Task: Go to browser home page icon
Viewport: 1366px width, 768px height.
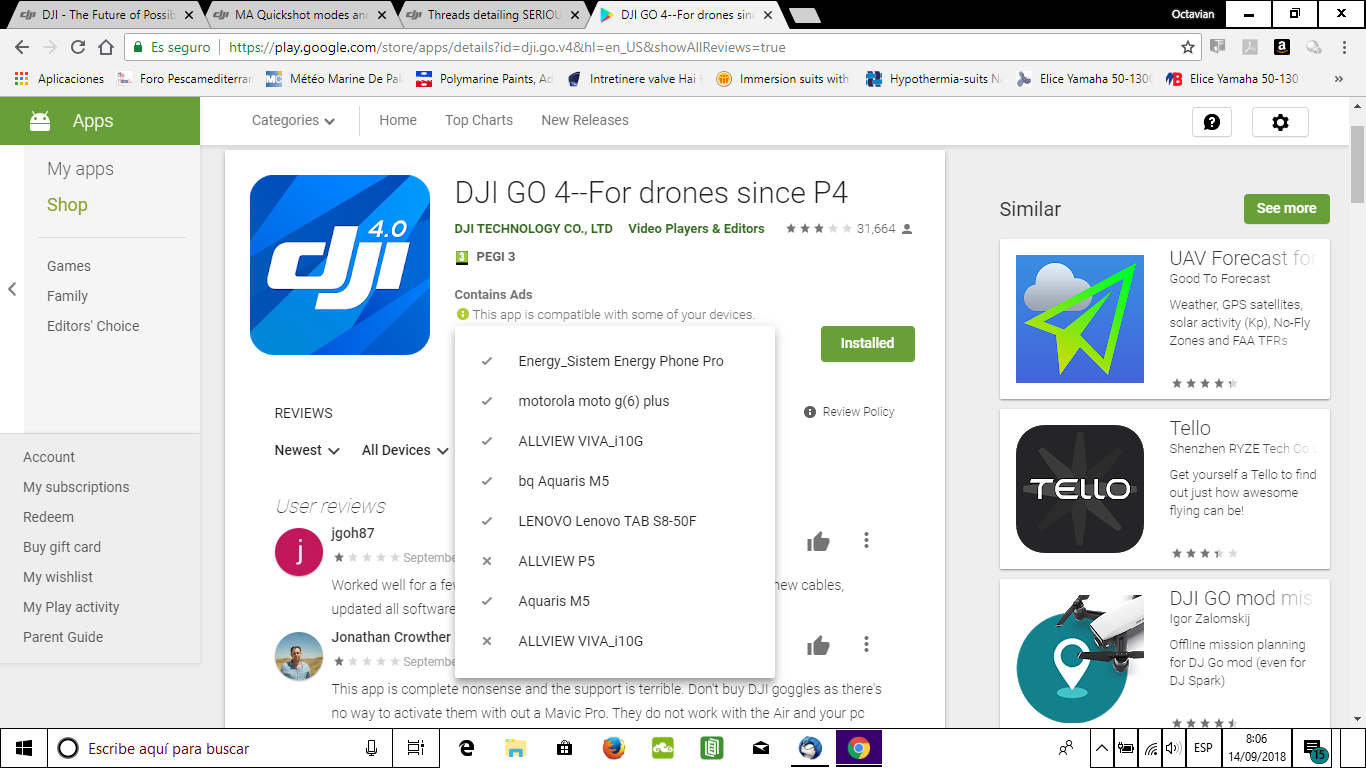Action: 106,47
